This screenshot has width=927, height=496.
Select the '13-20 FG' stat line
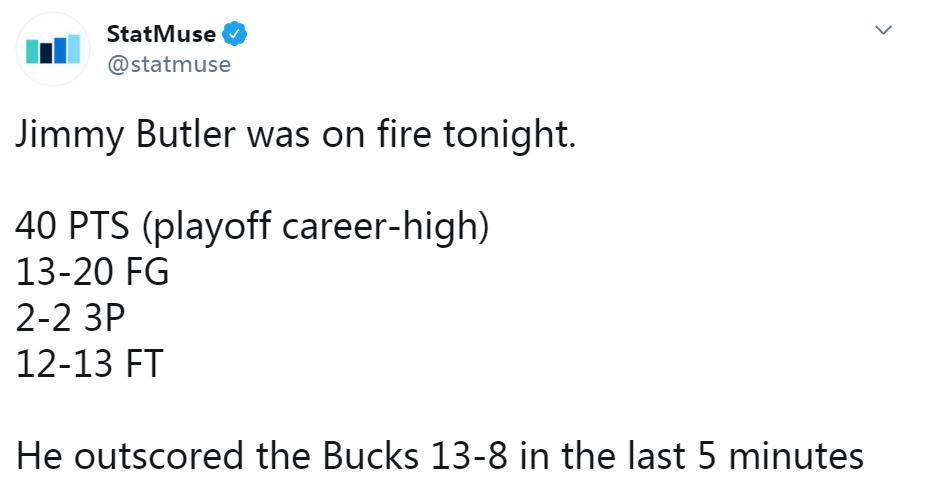92,272
